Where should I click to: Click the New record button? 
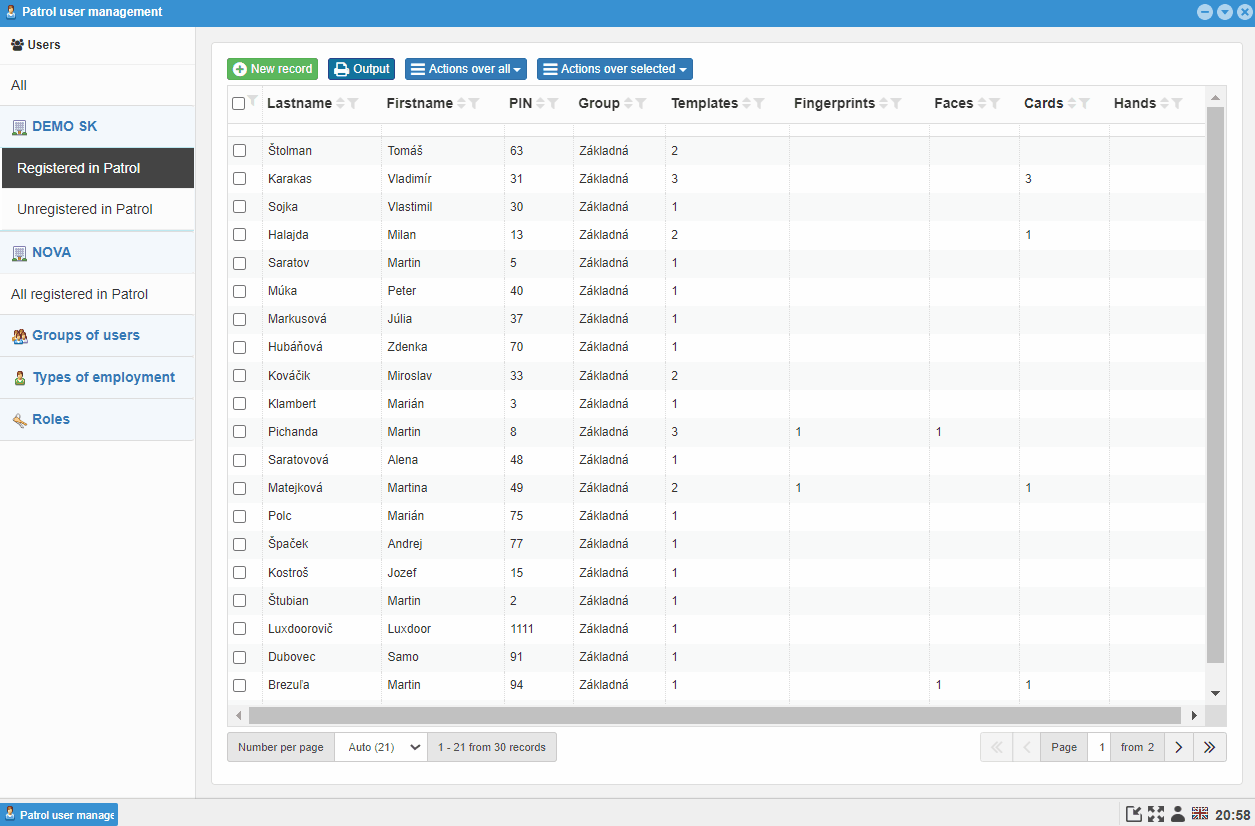coord(273,69)
